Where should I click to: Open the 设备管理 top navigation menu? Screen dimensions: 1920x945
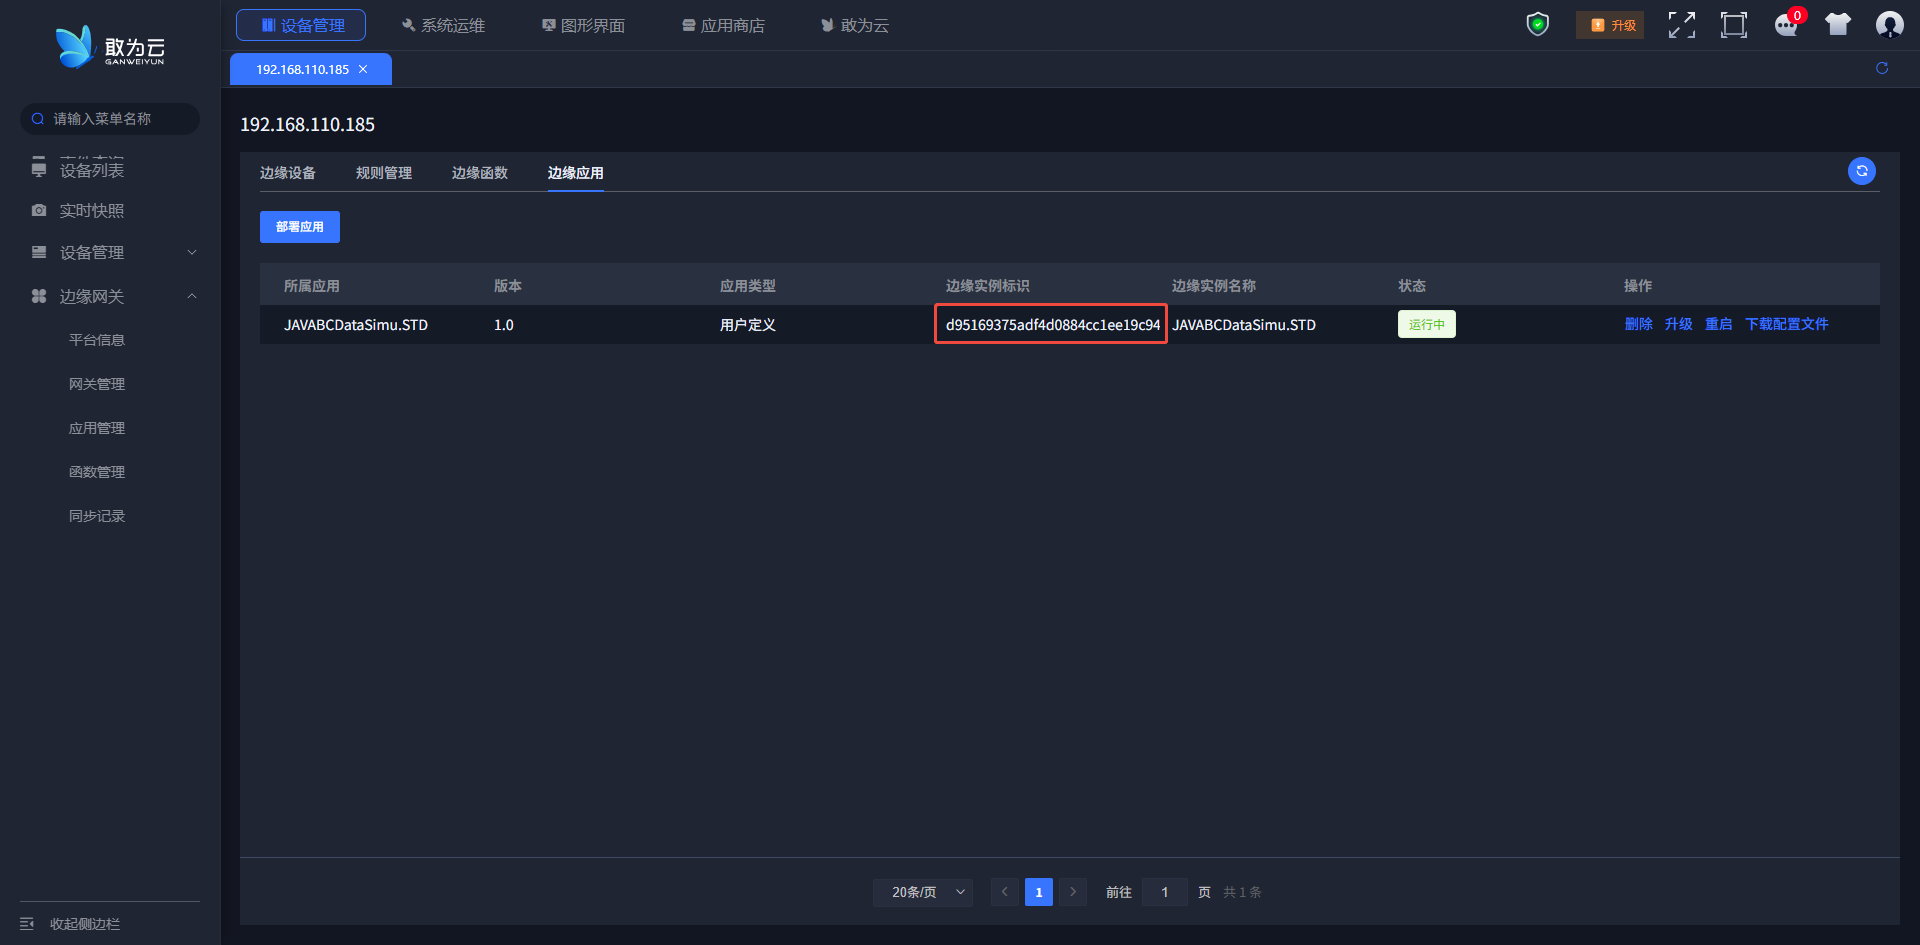301,25
